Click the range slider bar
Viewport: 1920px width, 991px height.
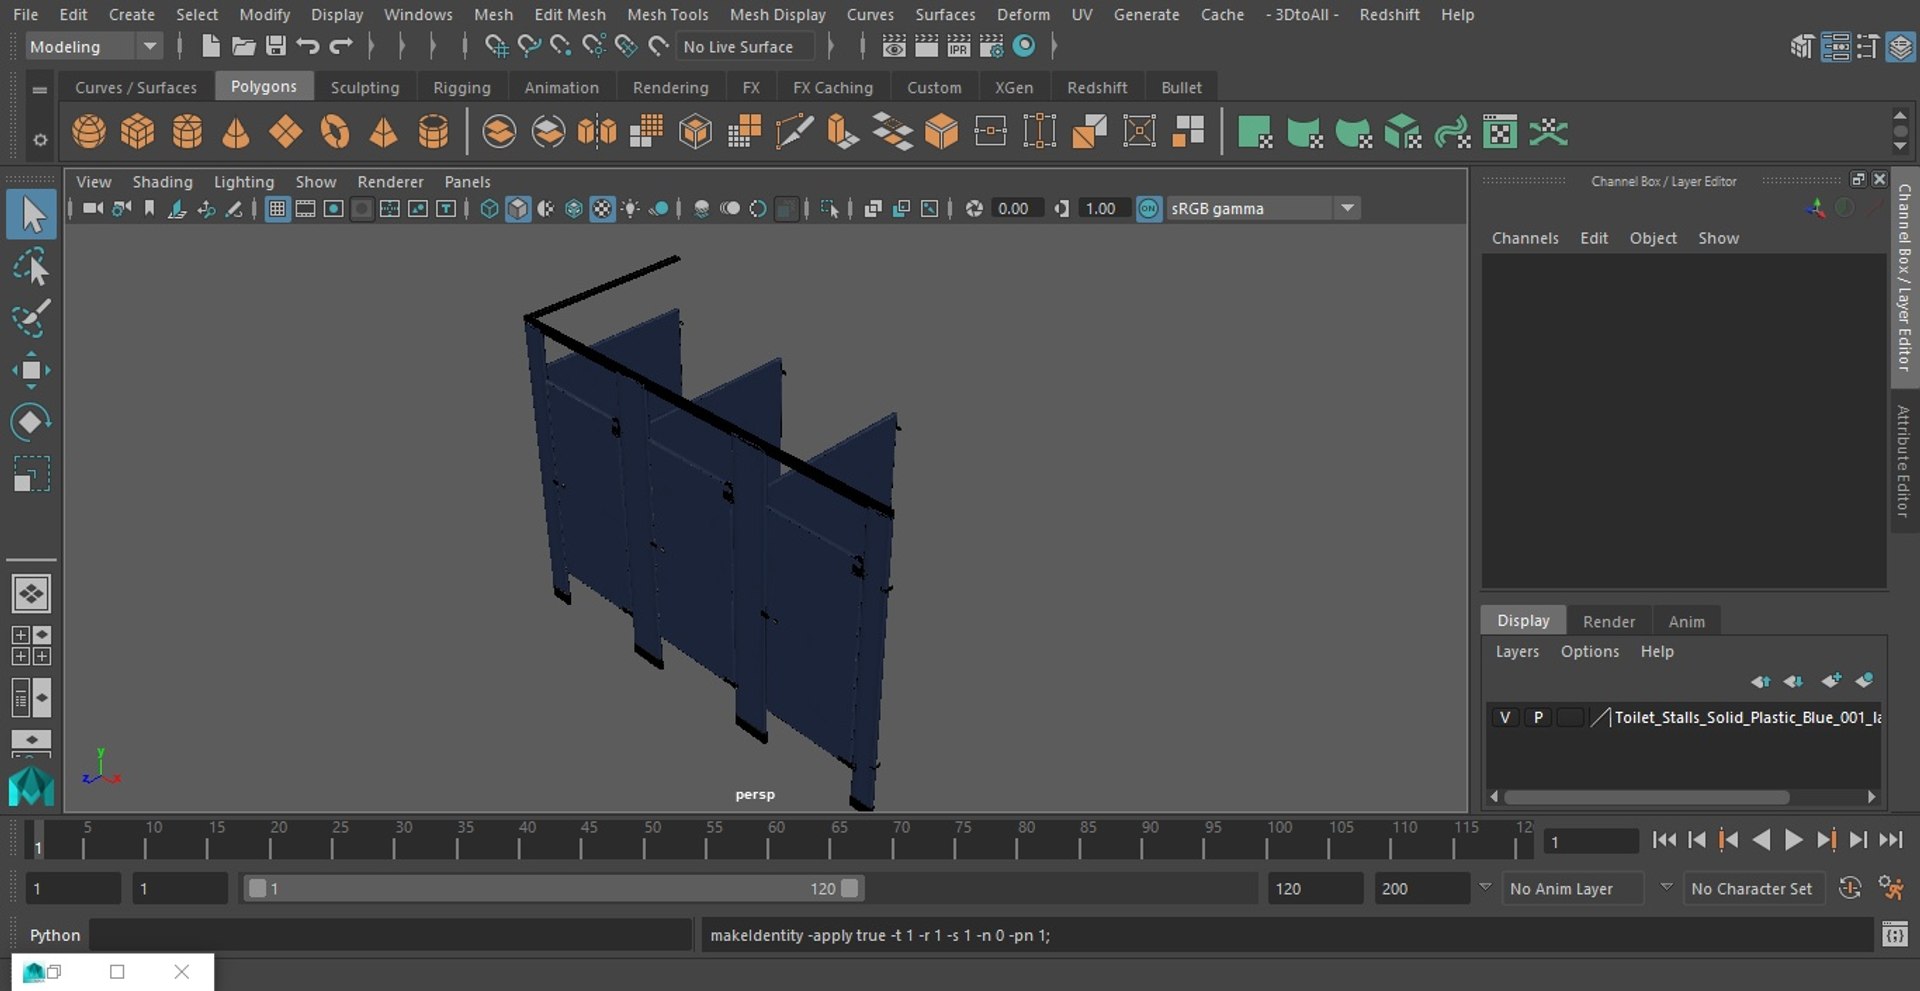click(552, 888)
